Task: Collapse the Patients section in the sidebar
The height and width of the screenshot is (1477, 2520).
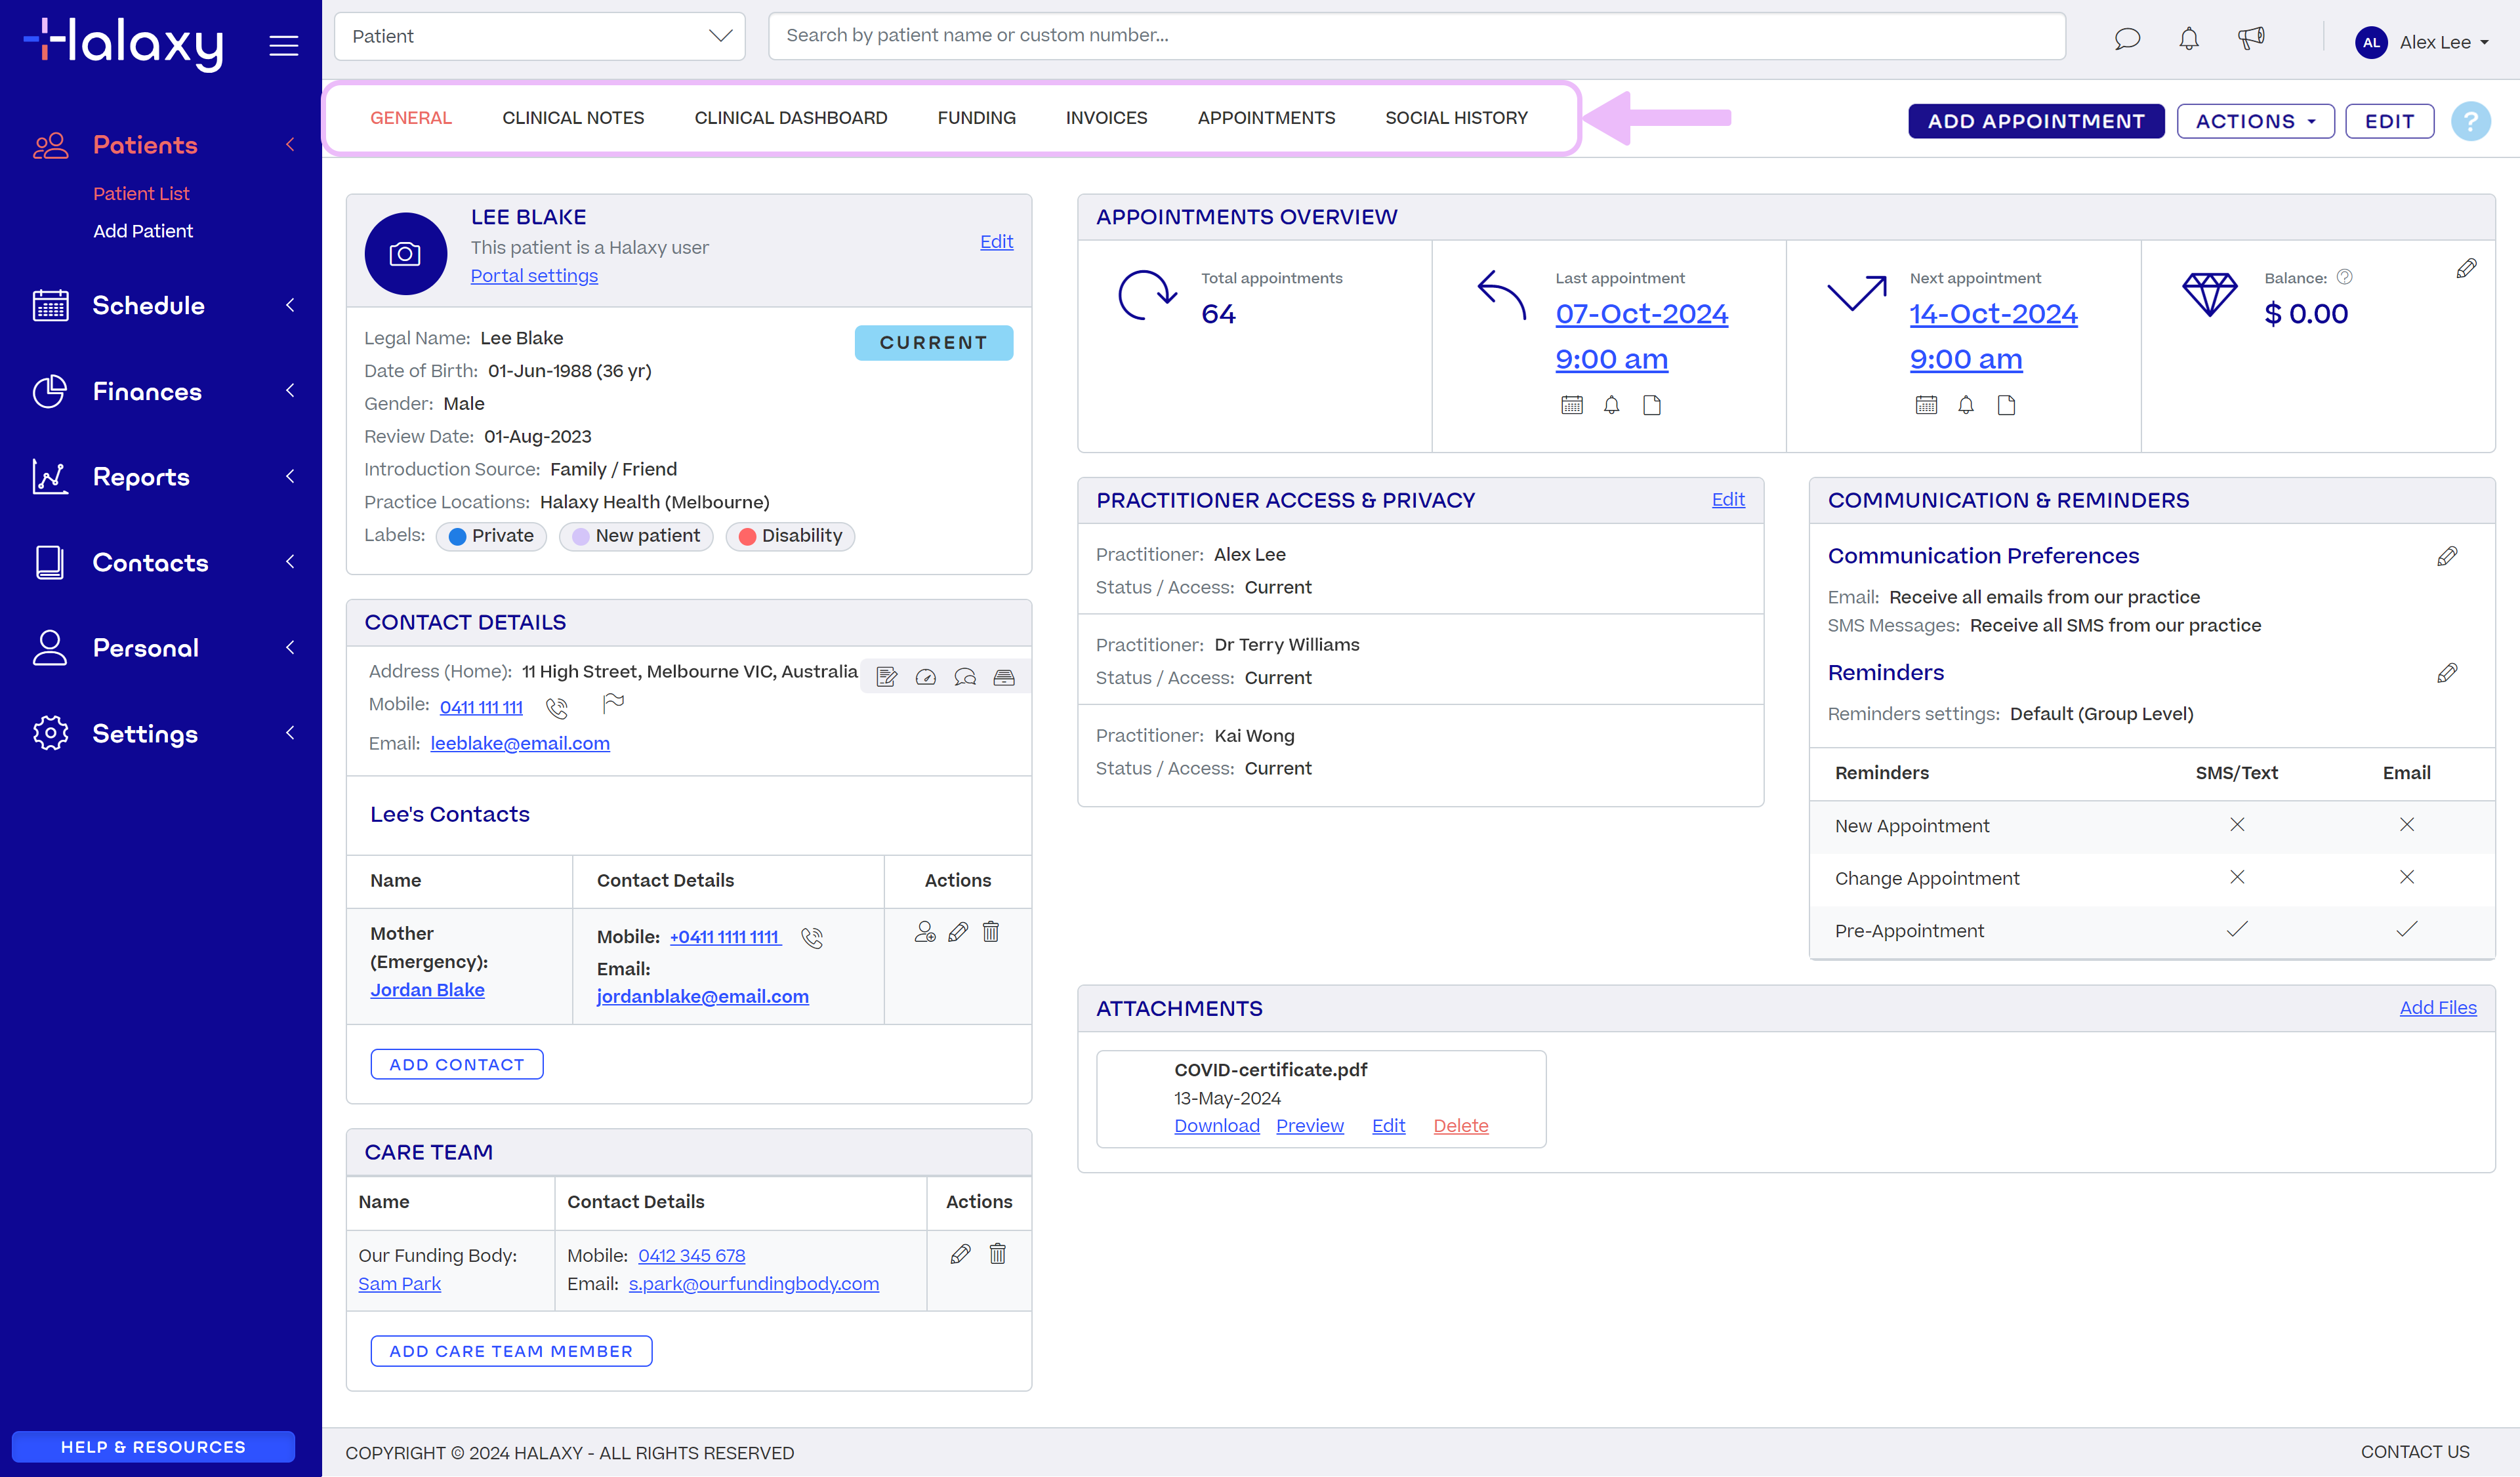Action: click(289, 144)
